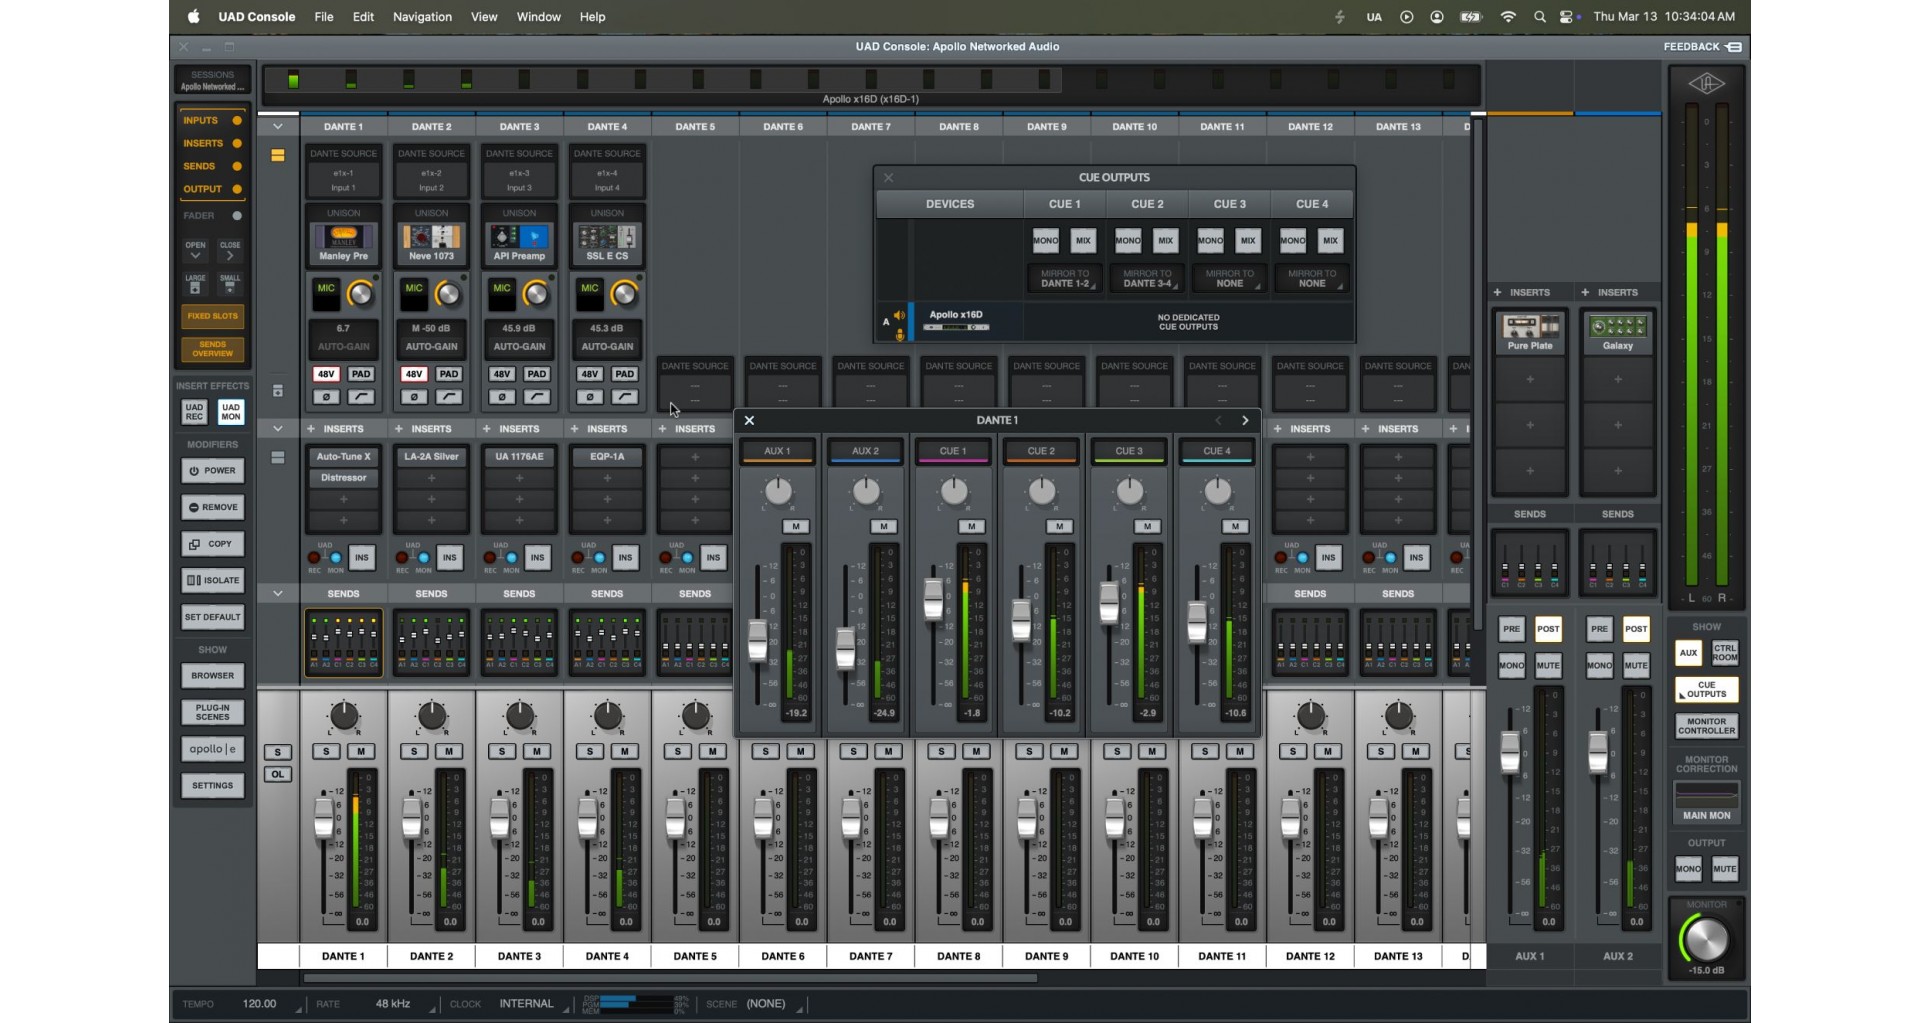Viewport: 1920px width, 1023px height.
Task: Toggle phase invert on DANTE 1
Action: [x=326, y=397]
